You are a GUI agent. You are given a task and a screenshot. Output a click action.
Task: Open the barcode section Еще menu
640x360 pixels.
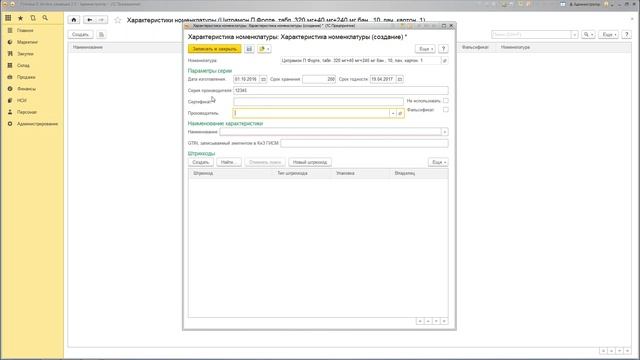(x=438, y=162)
